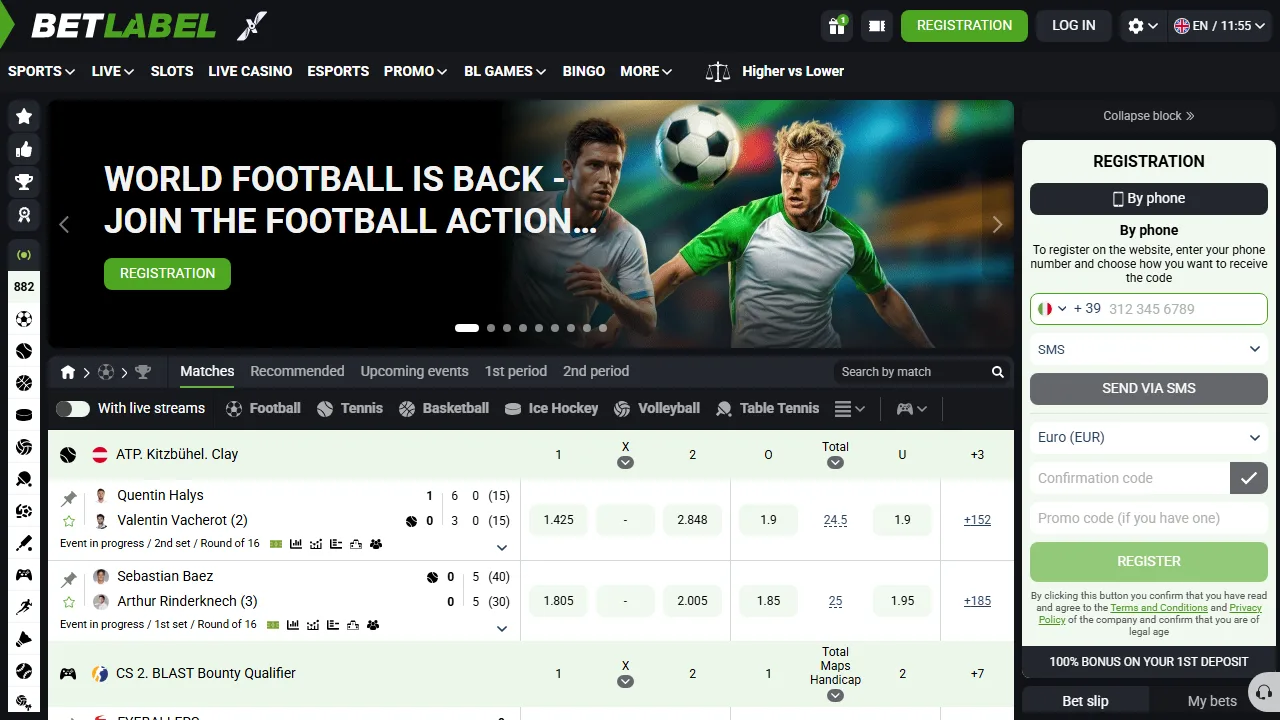
Task: Open the LIVE CASINO menu item
Action: point(250,71)
